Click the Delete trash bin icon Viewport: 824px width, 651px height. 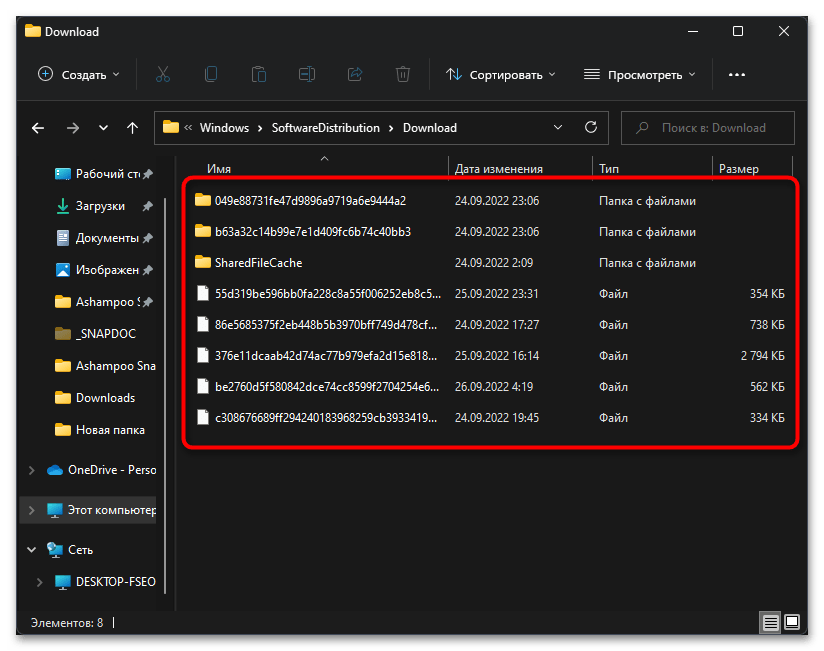(403, 75)
